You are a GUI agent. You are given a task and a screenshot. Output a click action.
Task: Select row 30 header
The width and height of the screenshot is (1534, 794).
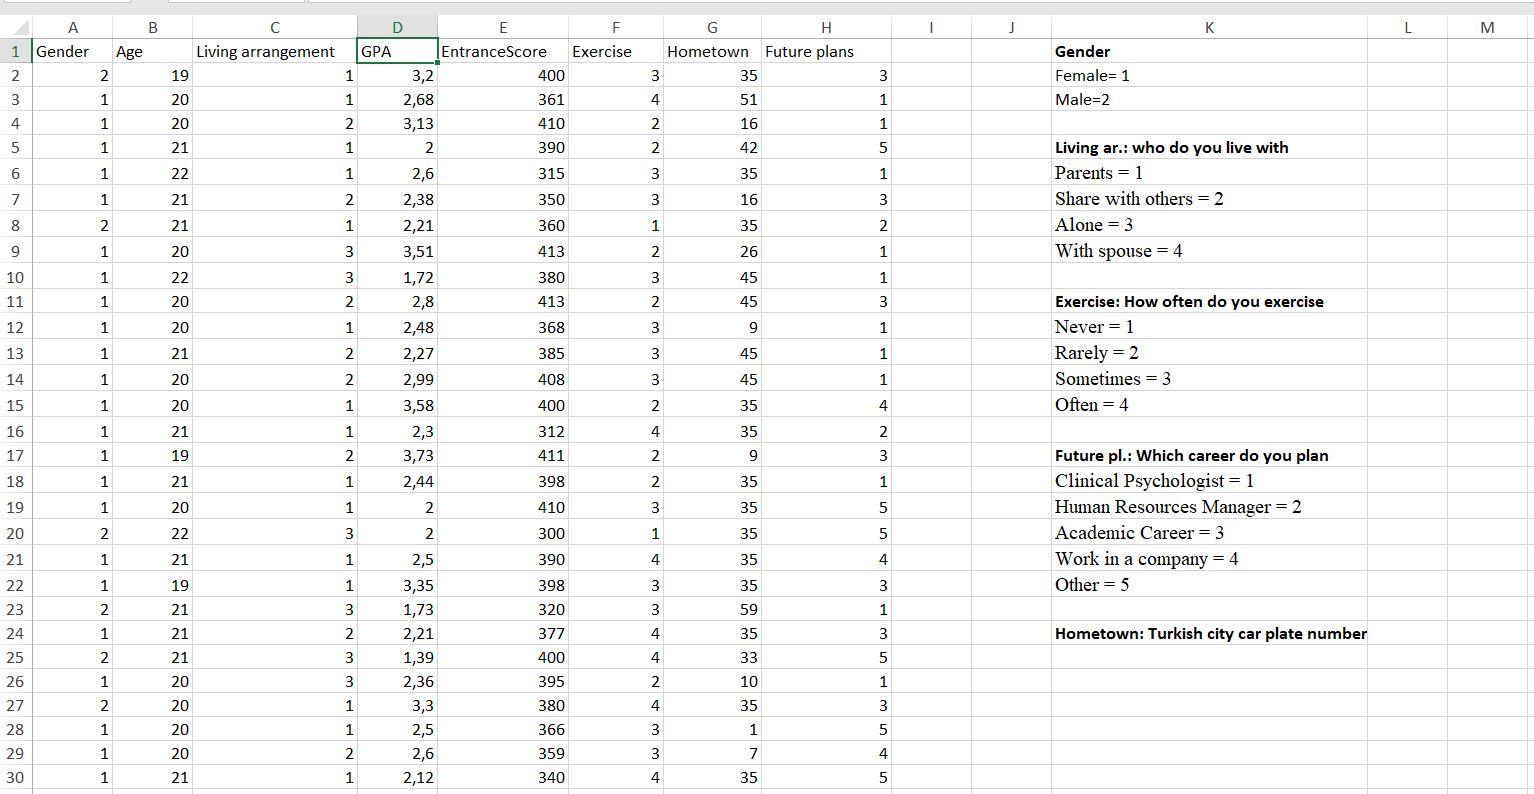[16, 778]
